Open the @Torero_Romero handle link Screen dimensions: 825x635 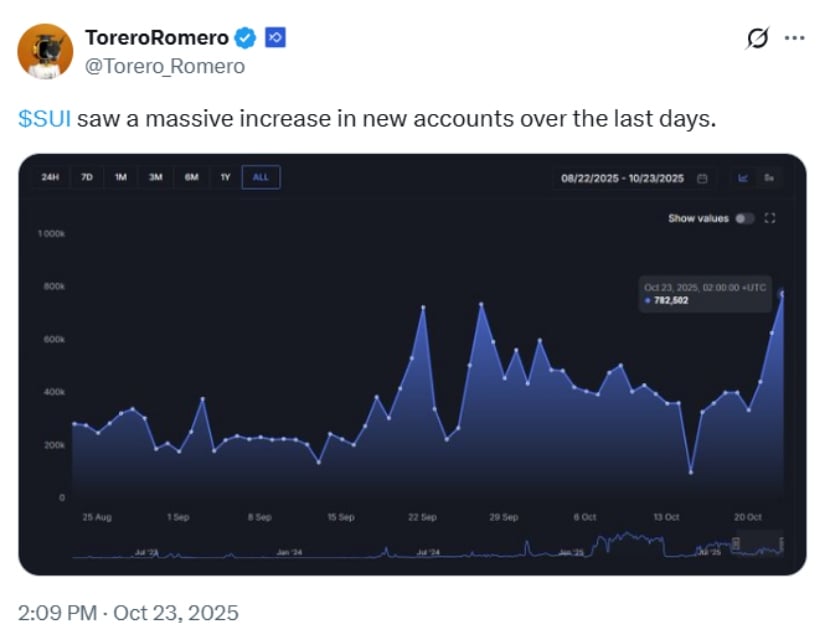(x=165, y=66)
